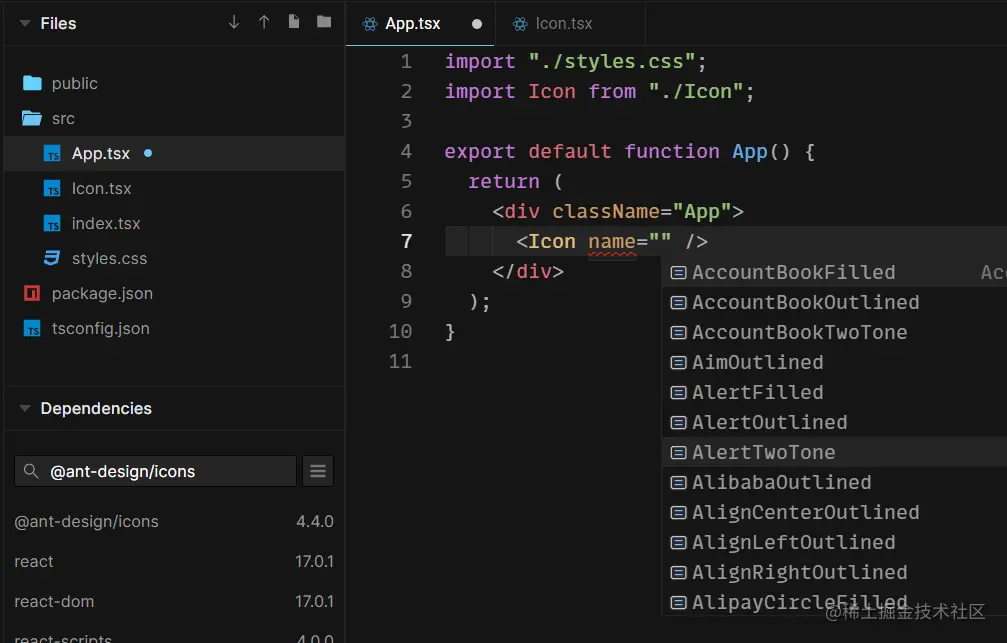The height and width of the screenshot is (643, 1007).
Task: Select the App.tsx editor tab
Action: pos(412,23)
